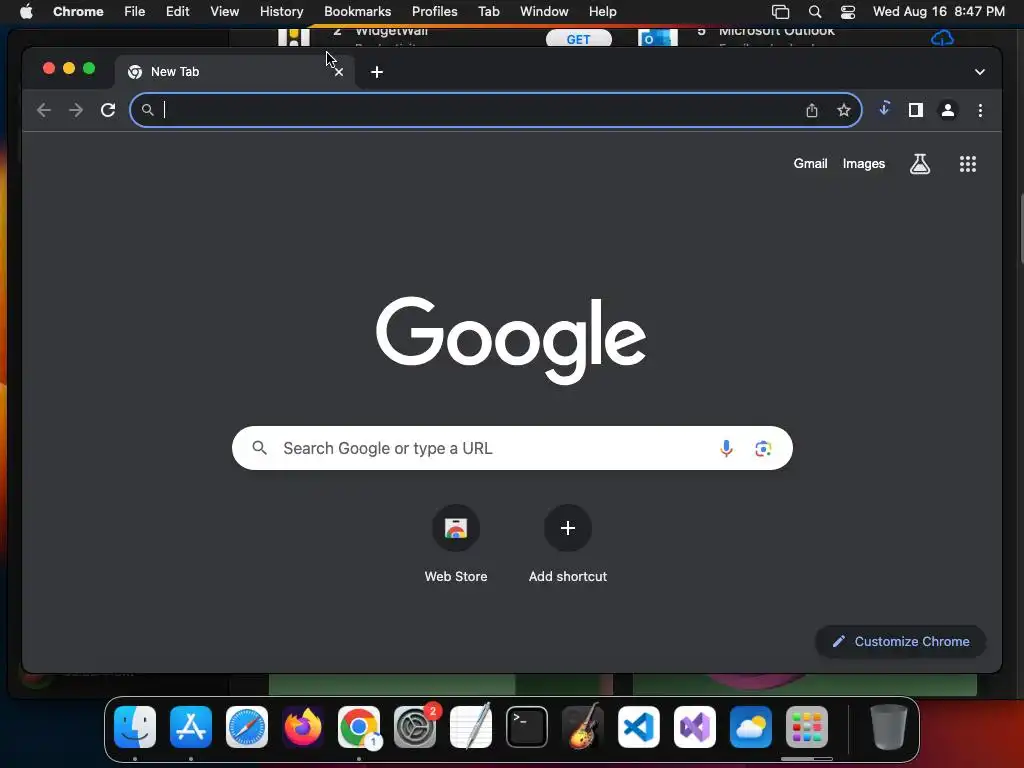Open the profile avatar icon
The image size is (1024, 768).
[948, 110]
